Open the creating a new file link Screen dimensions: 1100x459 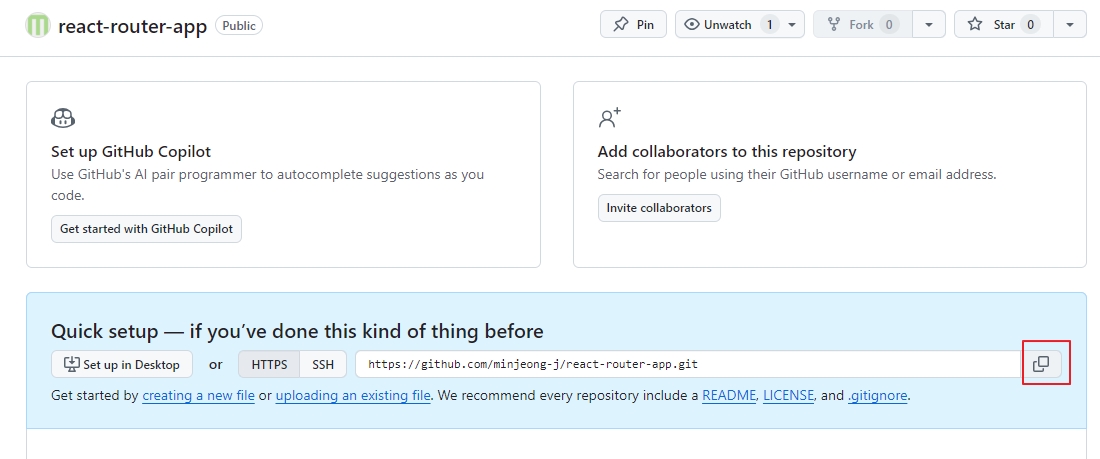[x=199, y=396]
